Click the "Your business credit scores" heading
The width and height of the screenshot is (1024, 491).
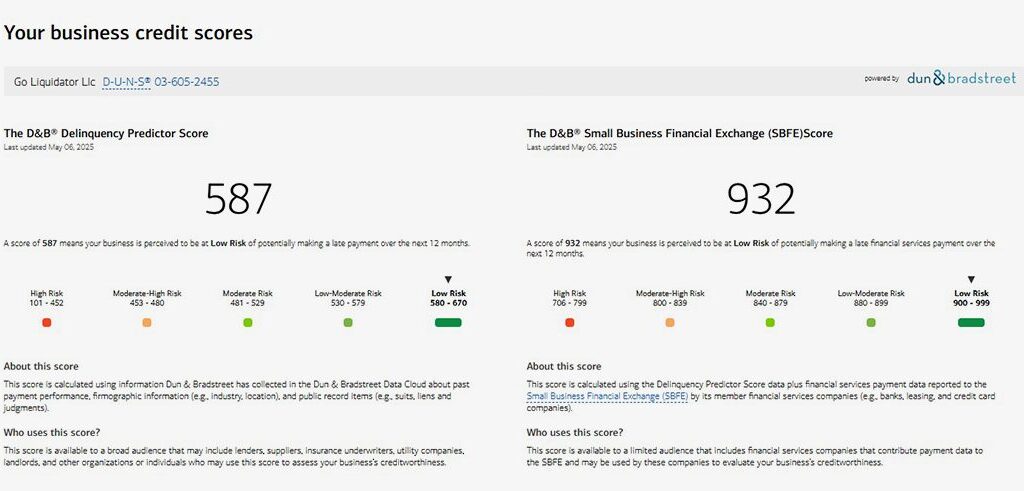pos(128,33)
